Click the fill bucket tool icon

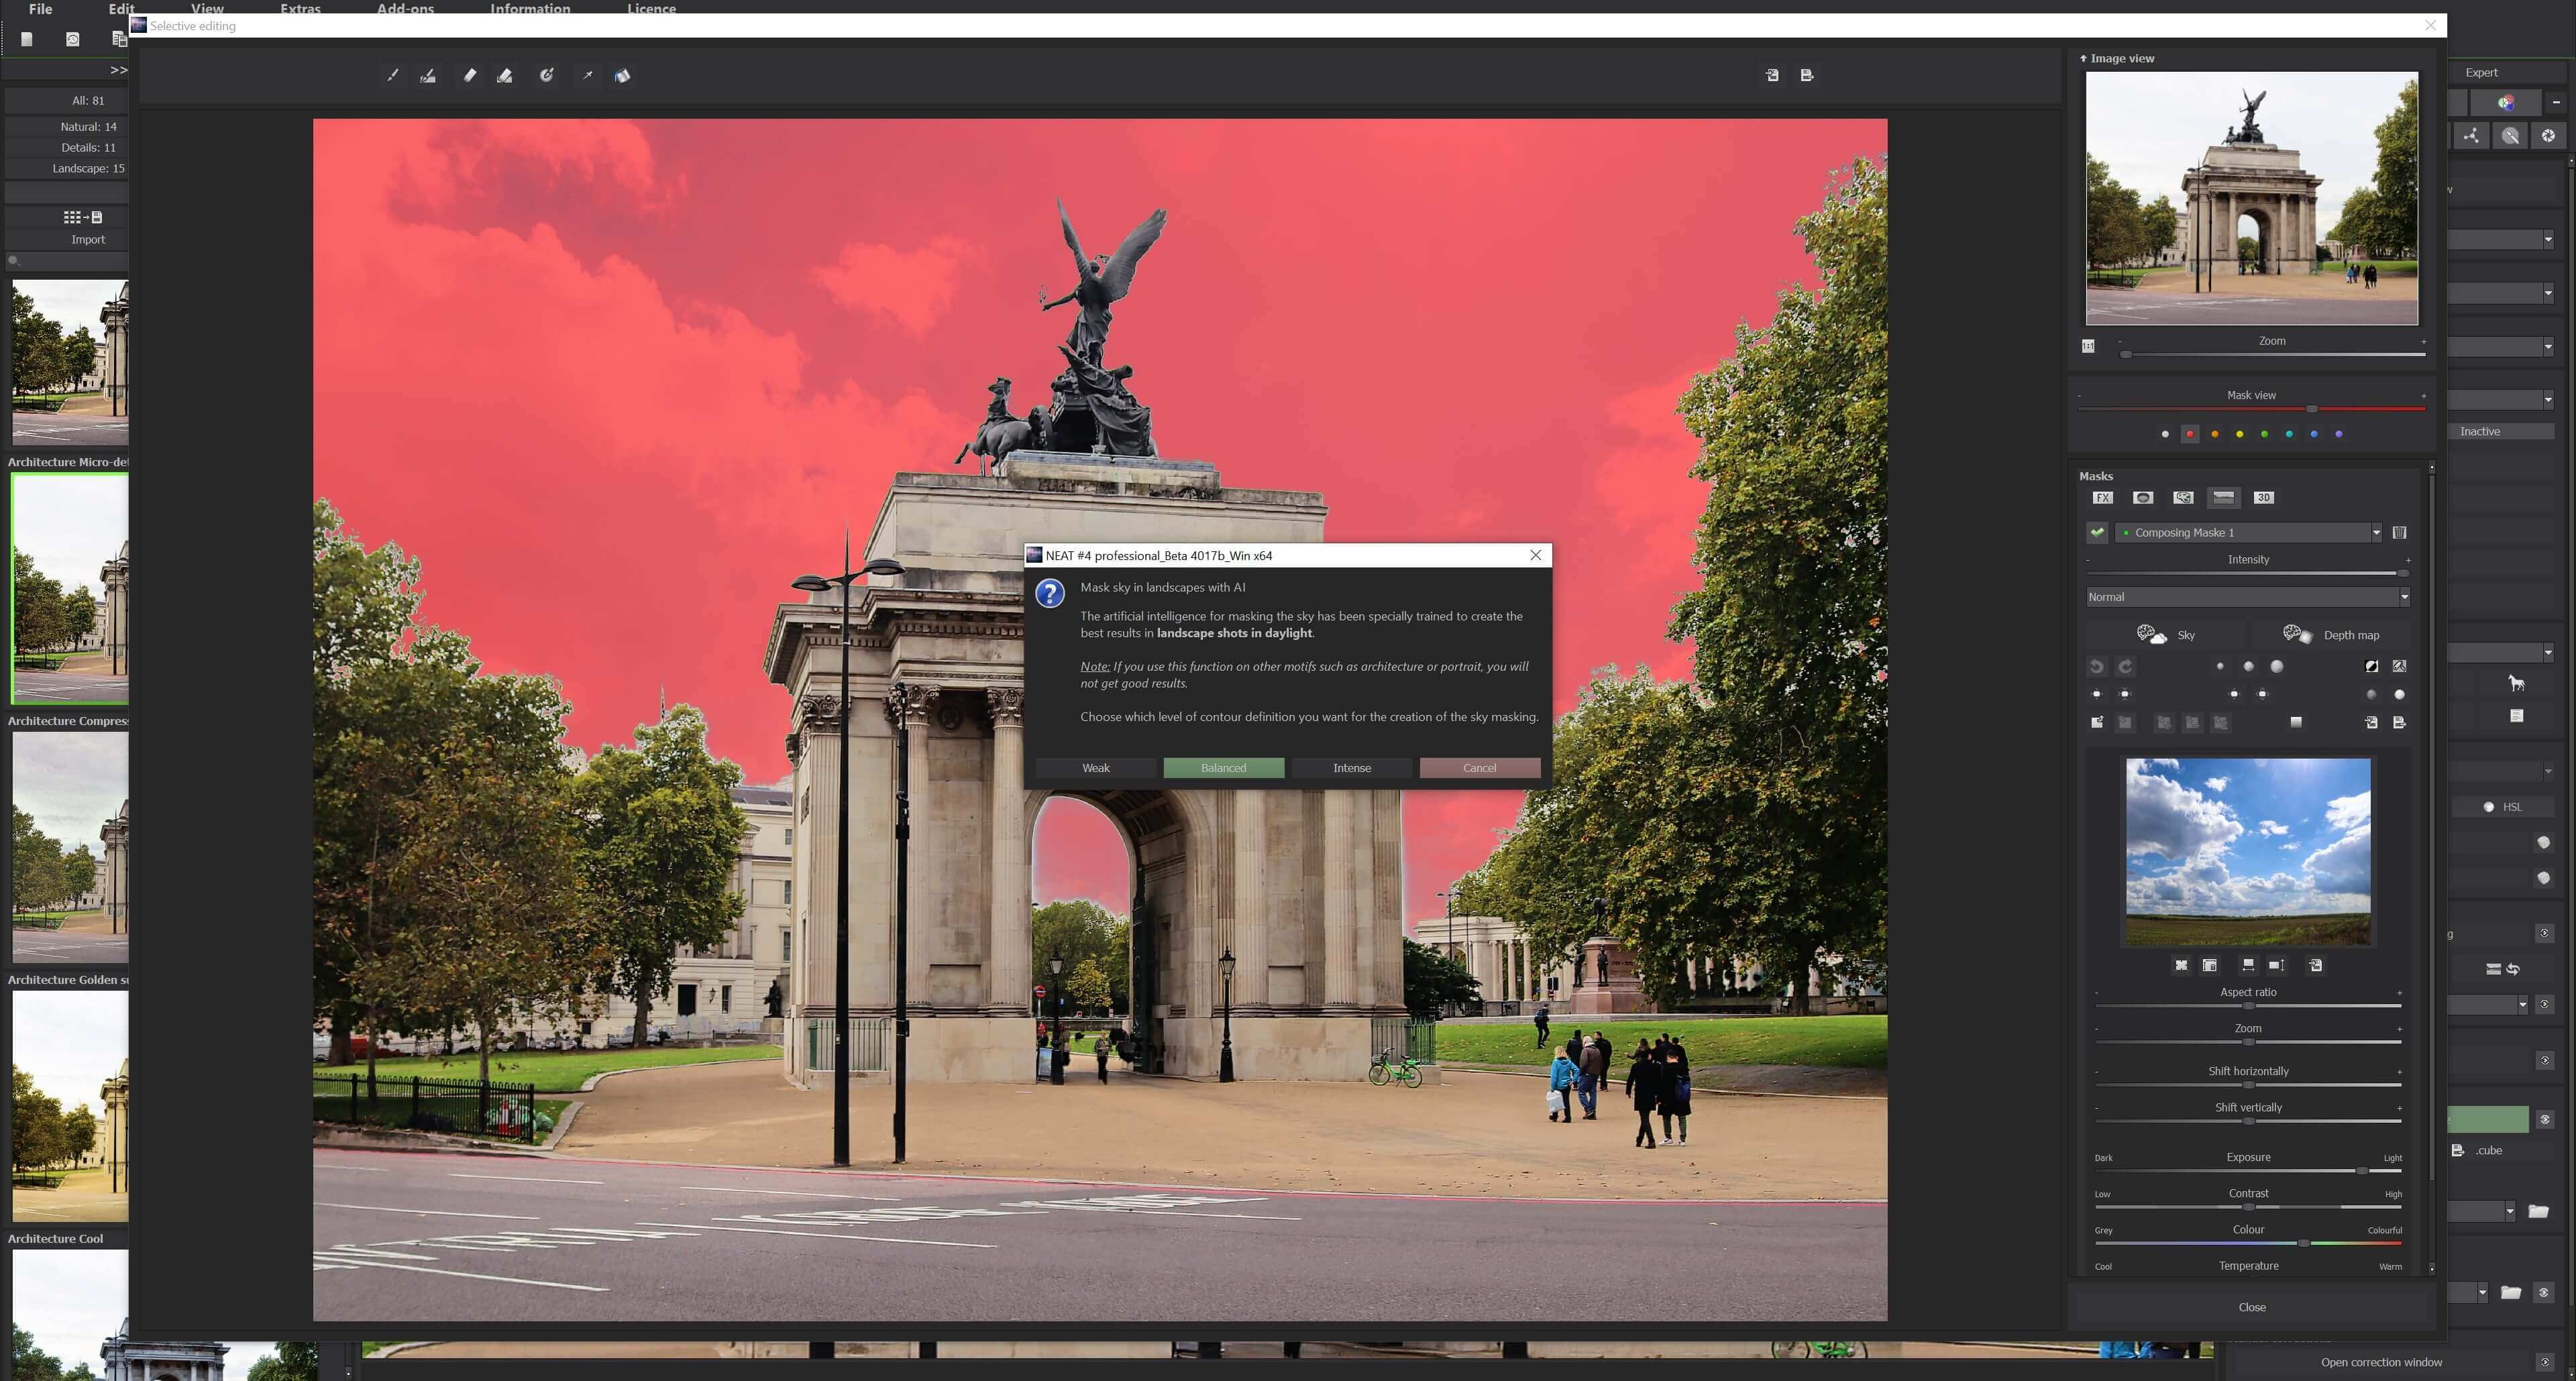(622, 75)
